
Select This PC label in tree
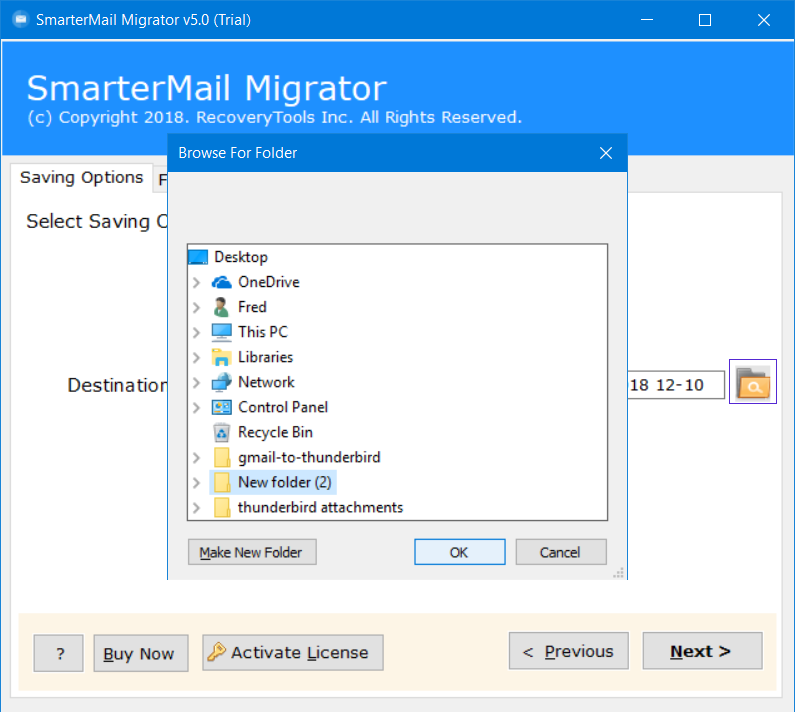click(263, 332)
